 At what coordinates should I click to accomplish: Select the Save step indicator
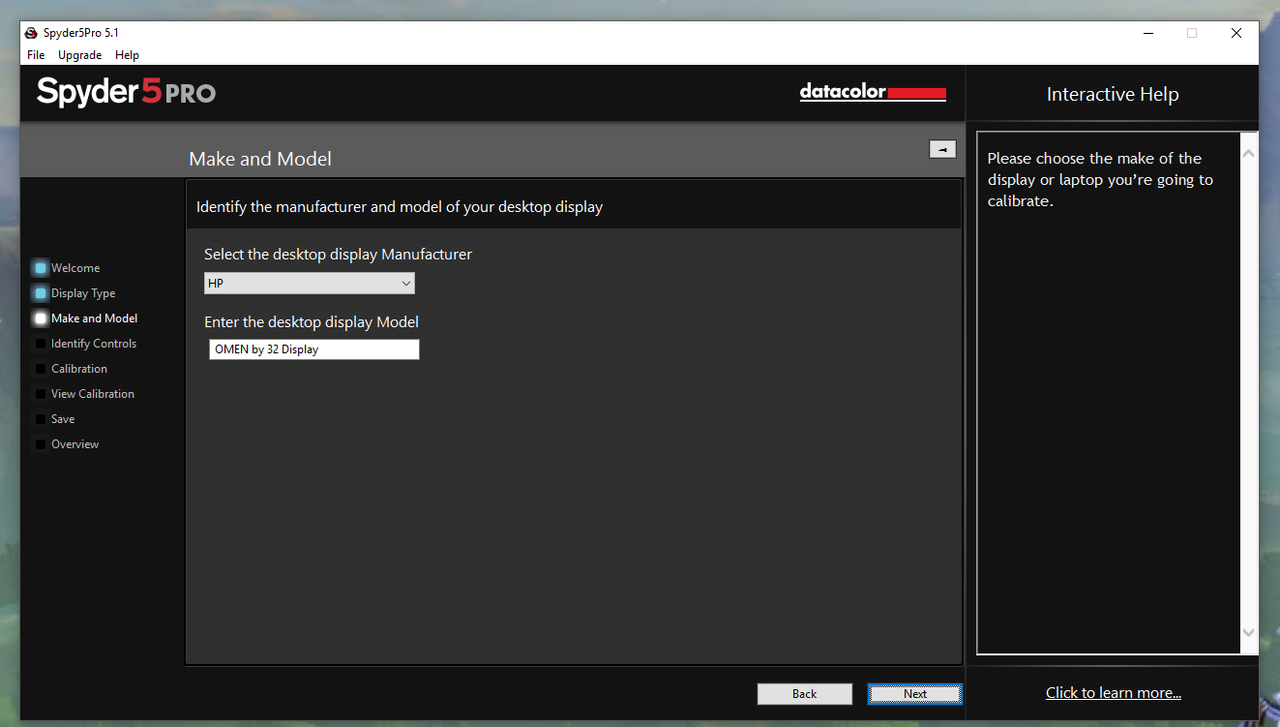pos(40,419)
